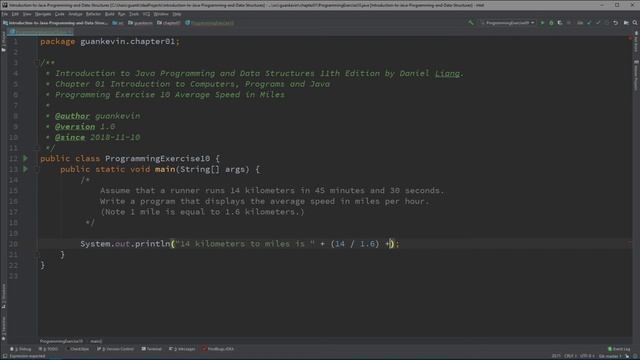640x360 pixels.
Task: Open the Tools menu
Action: coord(134,14)
